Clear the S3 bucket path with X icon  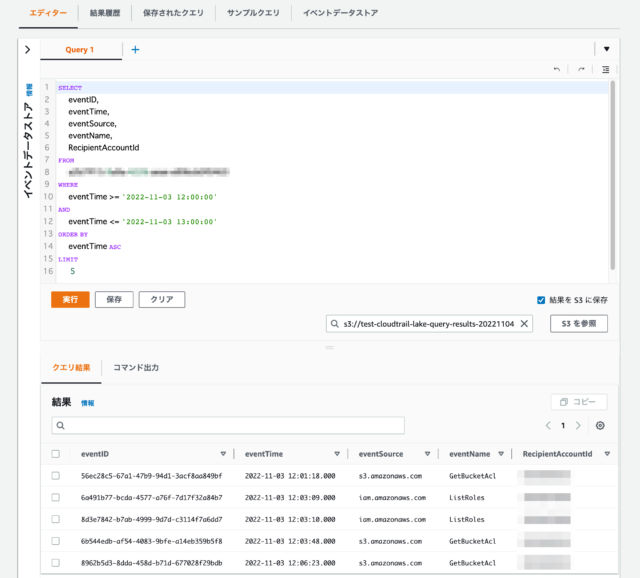coord(524,324)
